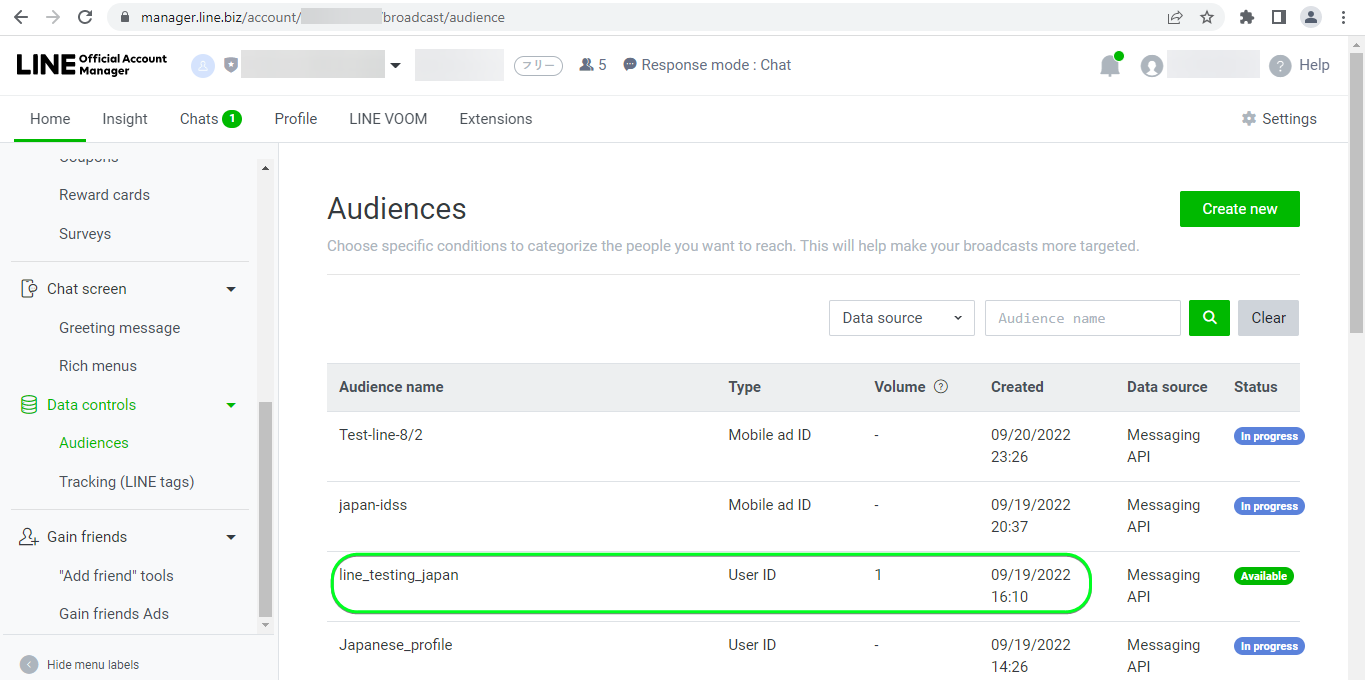Screen dimensions: 1365x680
Task: Click the Volume column help icon
Action: point(940,387)
